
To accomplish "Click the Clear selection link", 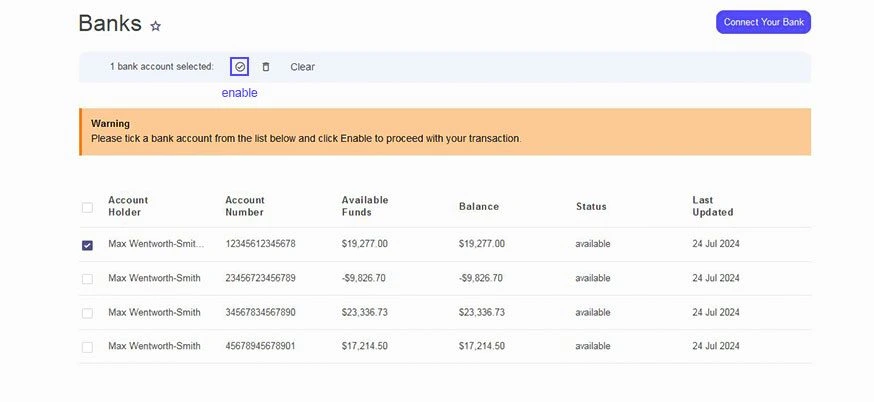I will coord(302,67).
